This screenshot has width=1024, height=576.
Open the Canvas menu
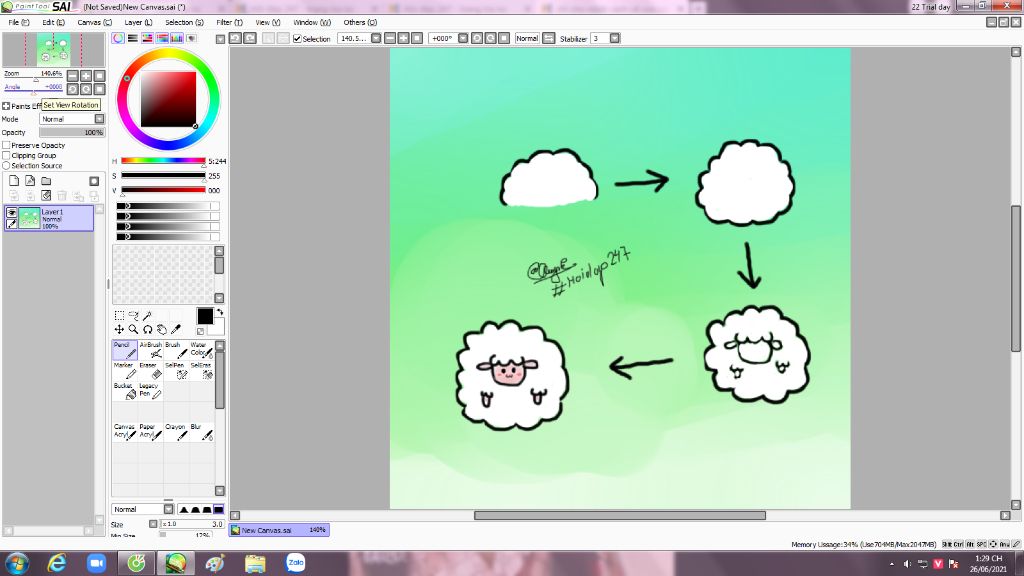coord(95,22)
